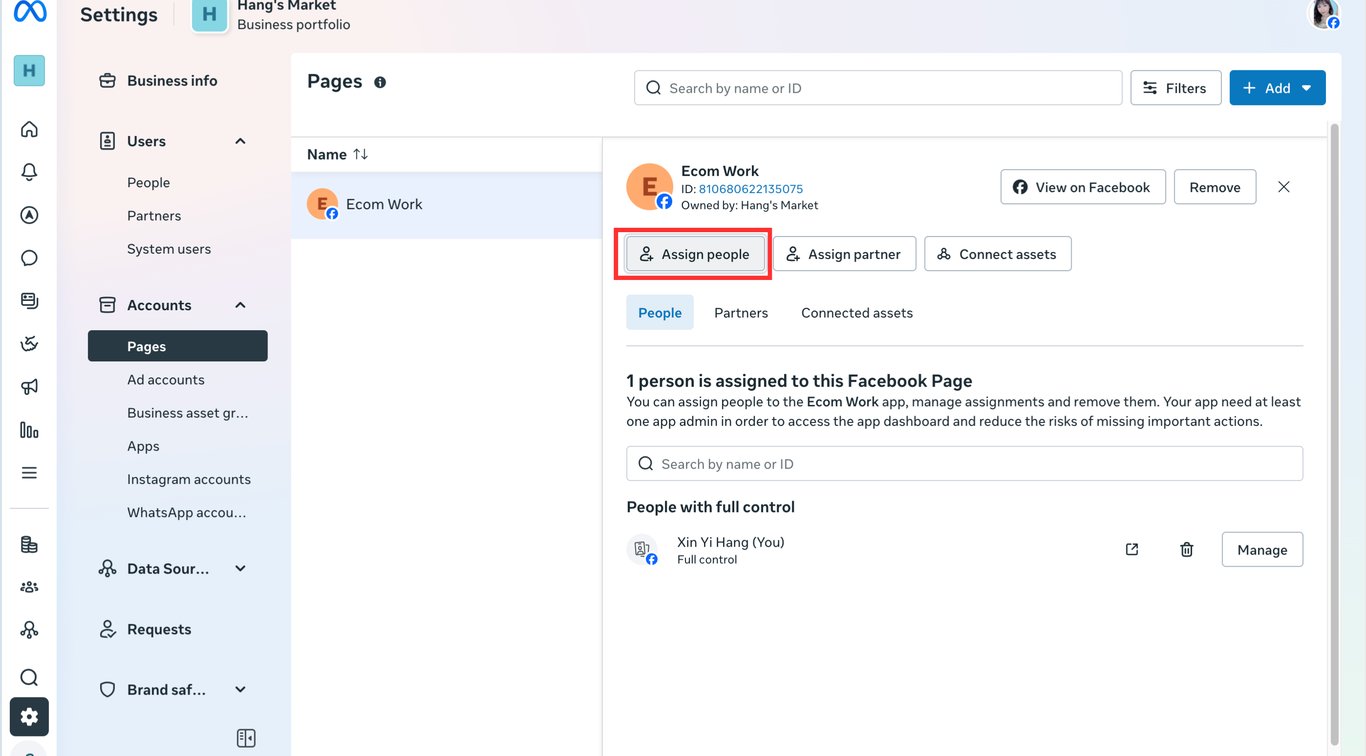
Task: Select Pages under Accounts
Action: tap(178, 346)
